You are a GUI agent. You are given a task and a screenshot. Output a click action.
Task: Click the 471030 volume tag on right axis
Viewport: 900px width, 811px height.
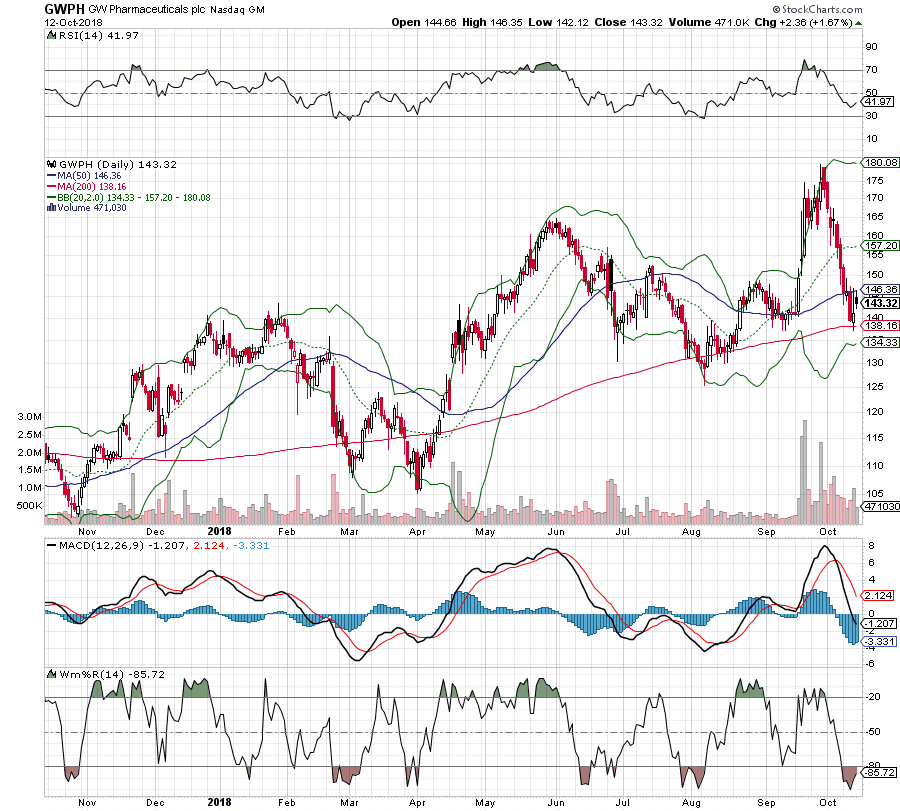882,506
